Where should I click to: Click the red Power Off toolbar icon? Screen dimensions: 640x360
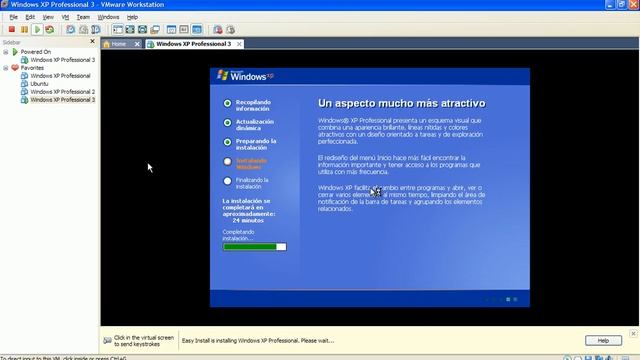(12, 29)
